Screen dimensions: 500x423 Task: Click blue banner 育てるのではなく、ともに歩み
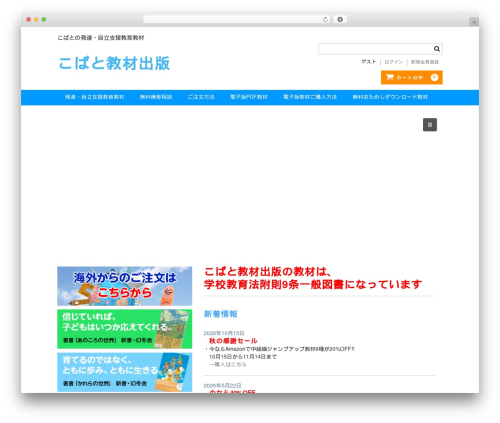[125, 372]
